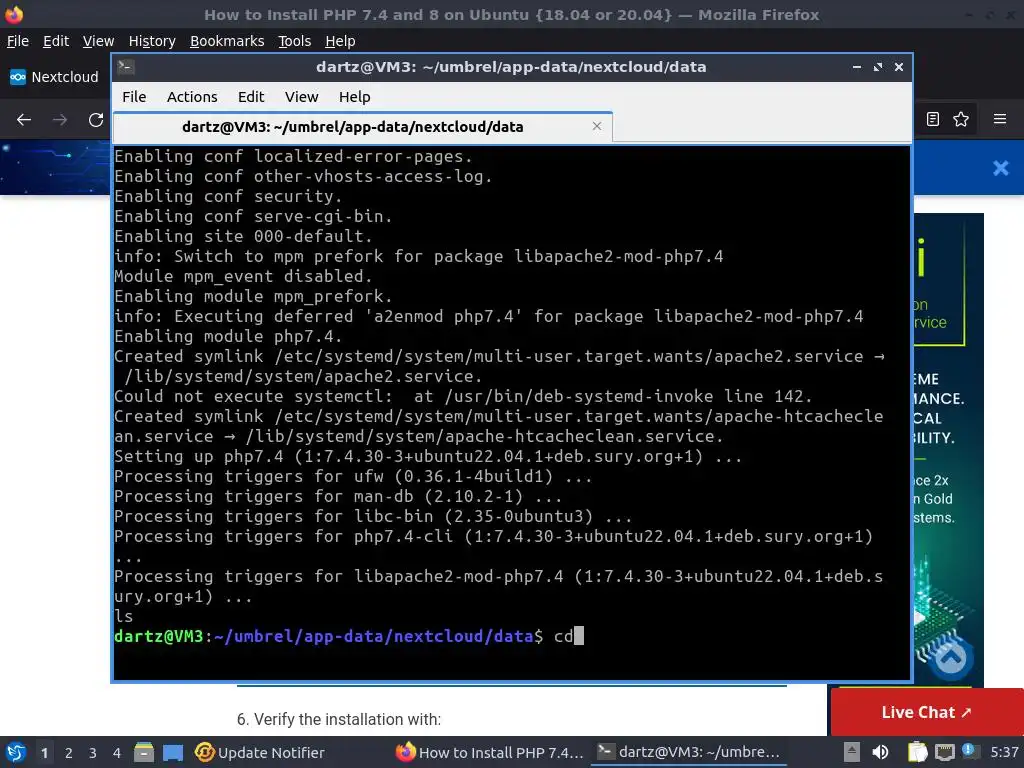
Task: Open Firefox Tools menu
Action: (x=295, y=41)
